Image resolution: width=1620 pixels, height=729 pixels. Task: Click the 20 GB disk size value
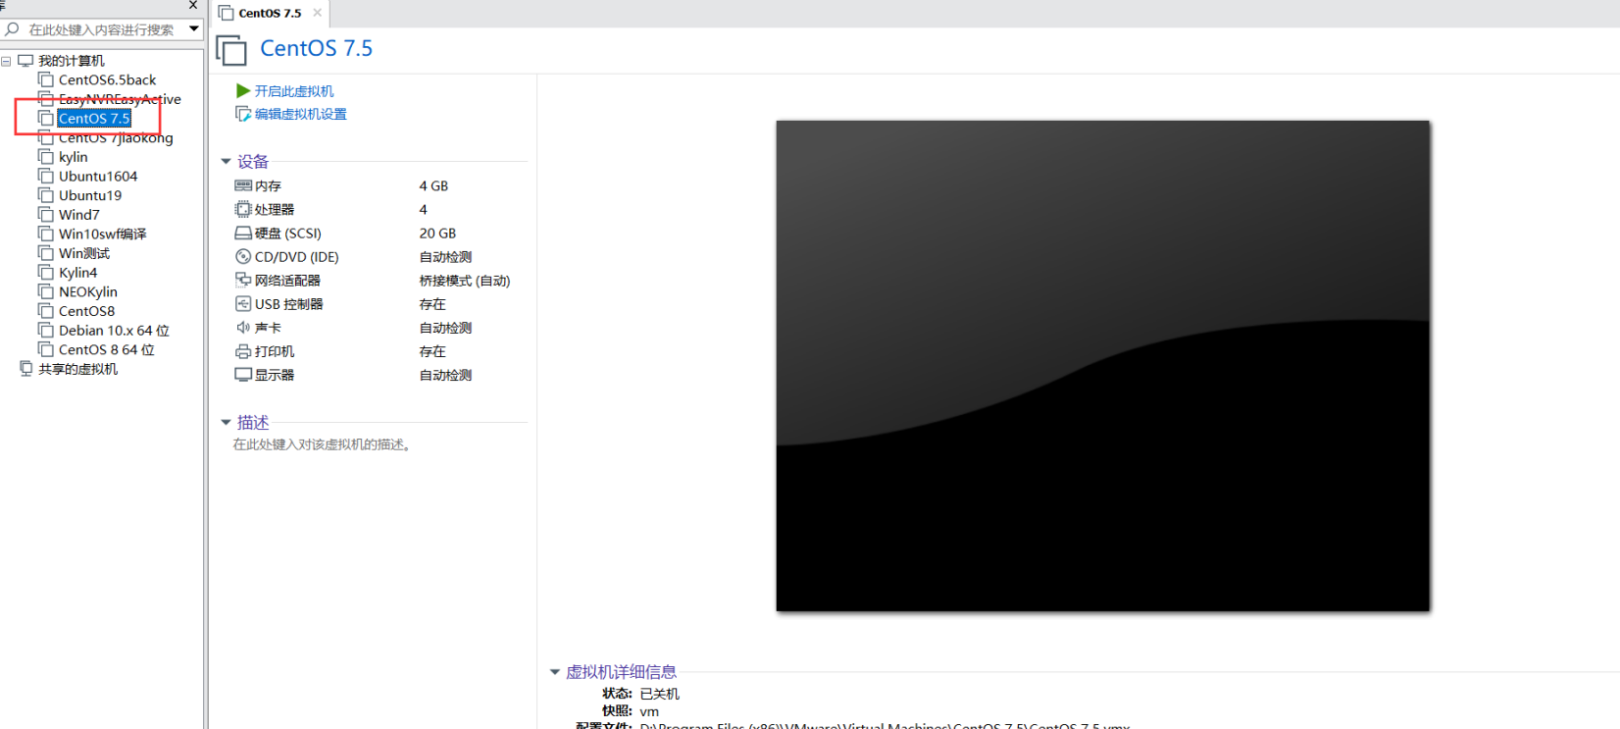[437, 233]
